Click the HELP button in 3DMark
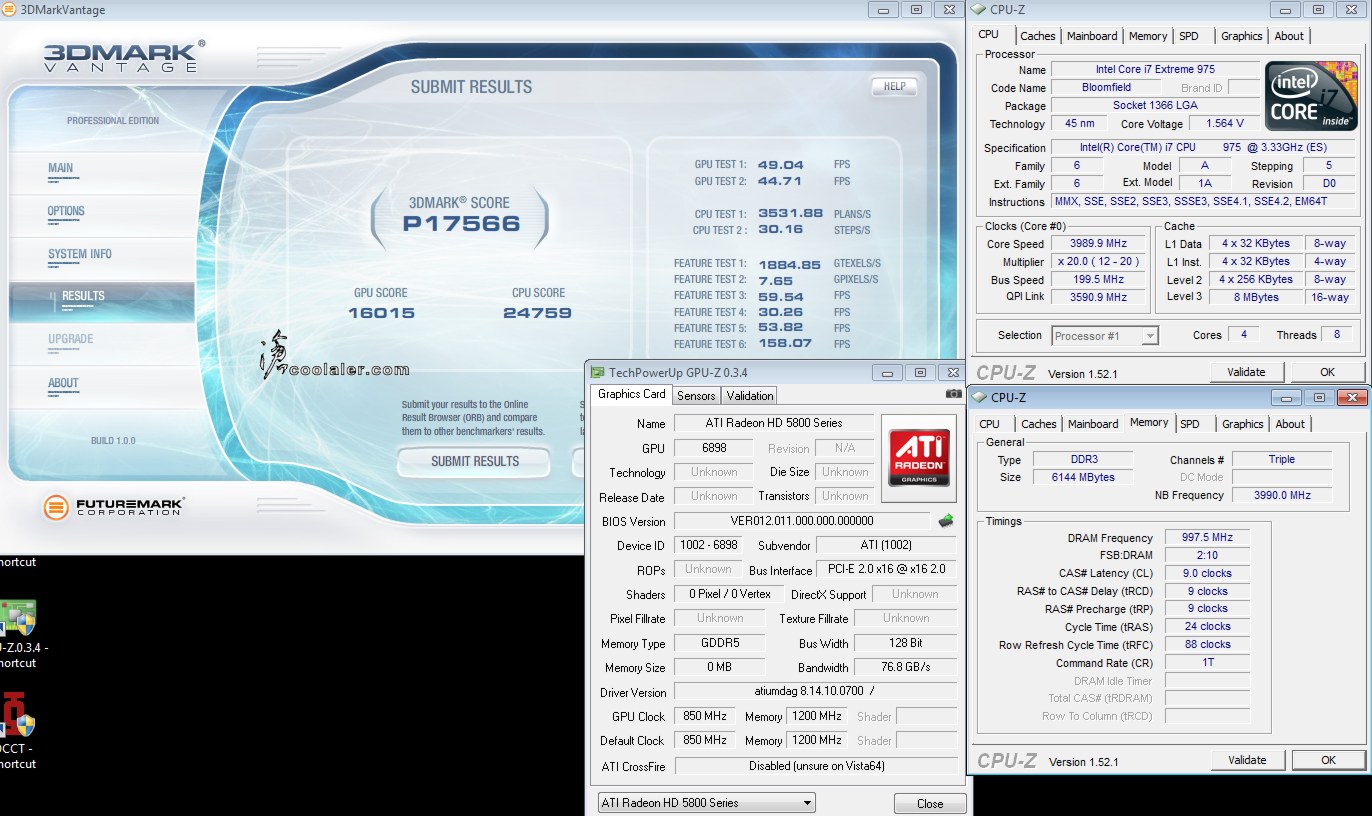 point(894,87)
